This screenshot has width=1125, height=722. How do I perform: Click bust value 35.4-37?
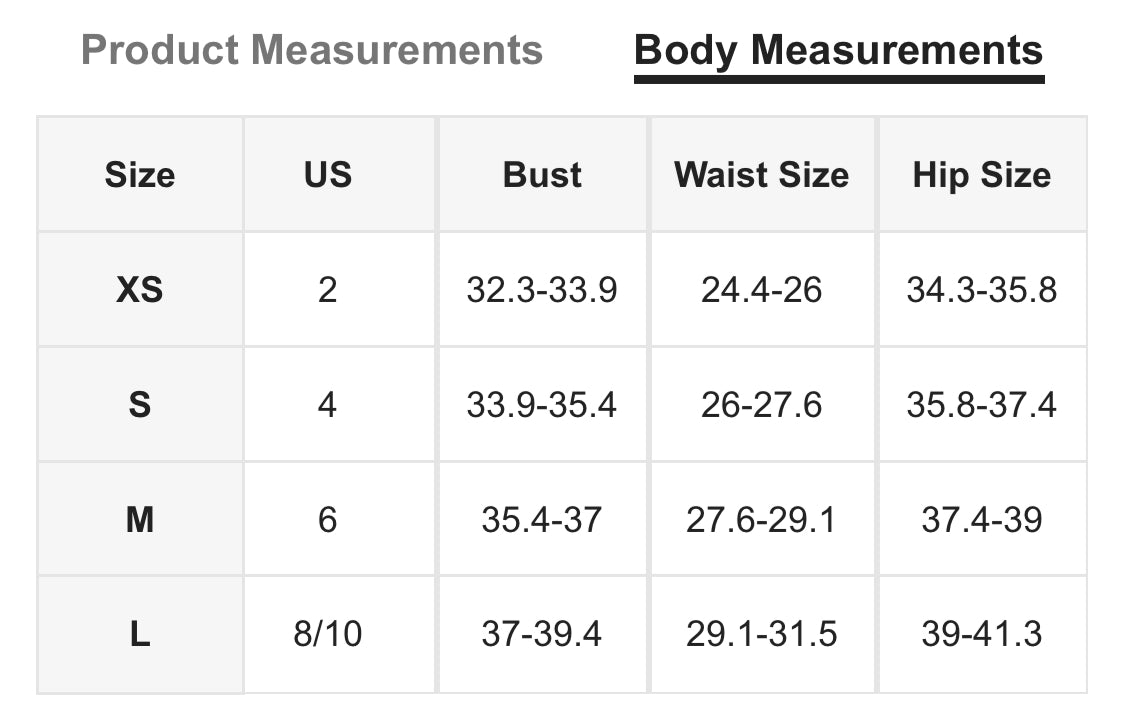pyautogui.click(x=542, y=520)
